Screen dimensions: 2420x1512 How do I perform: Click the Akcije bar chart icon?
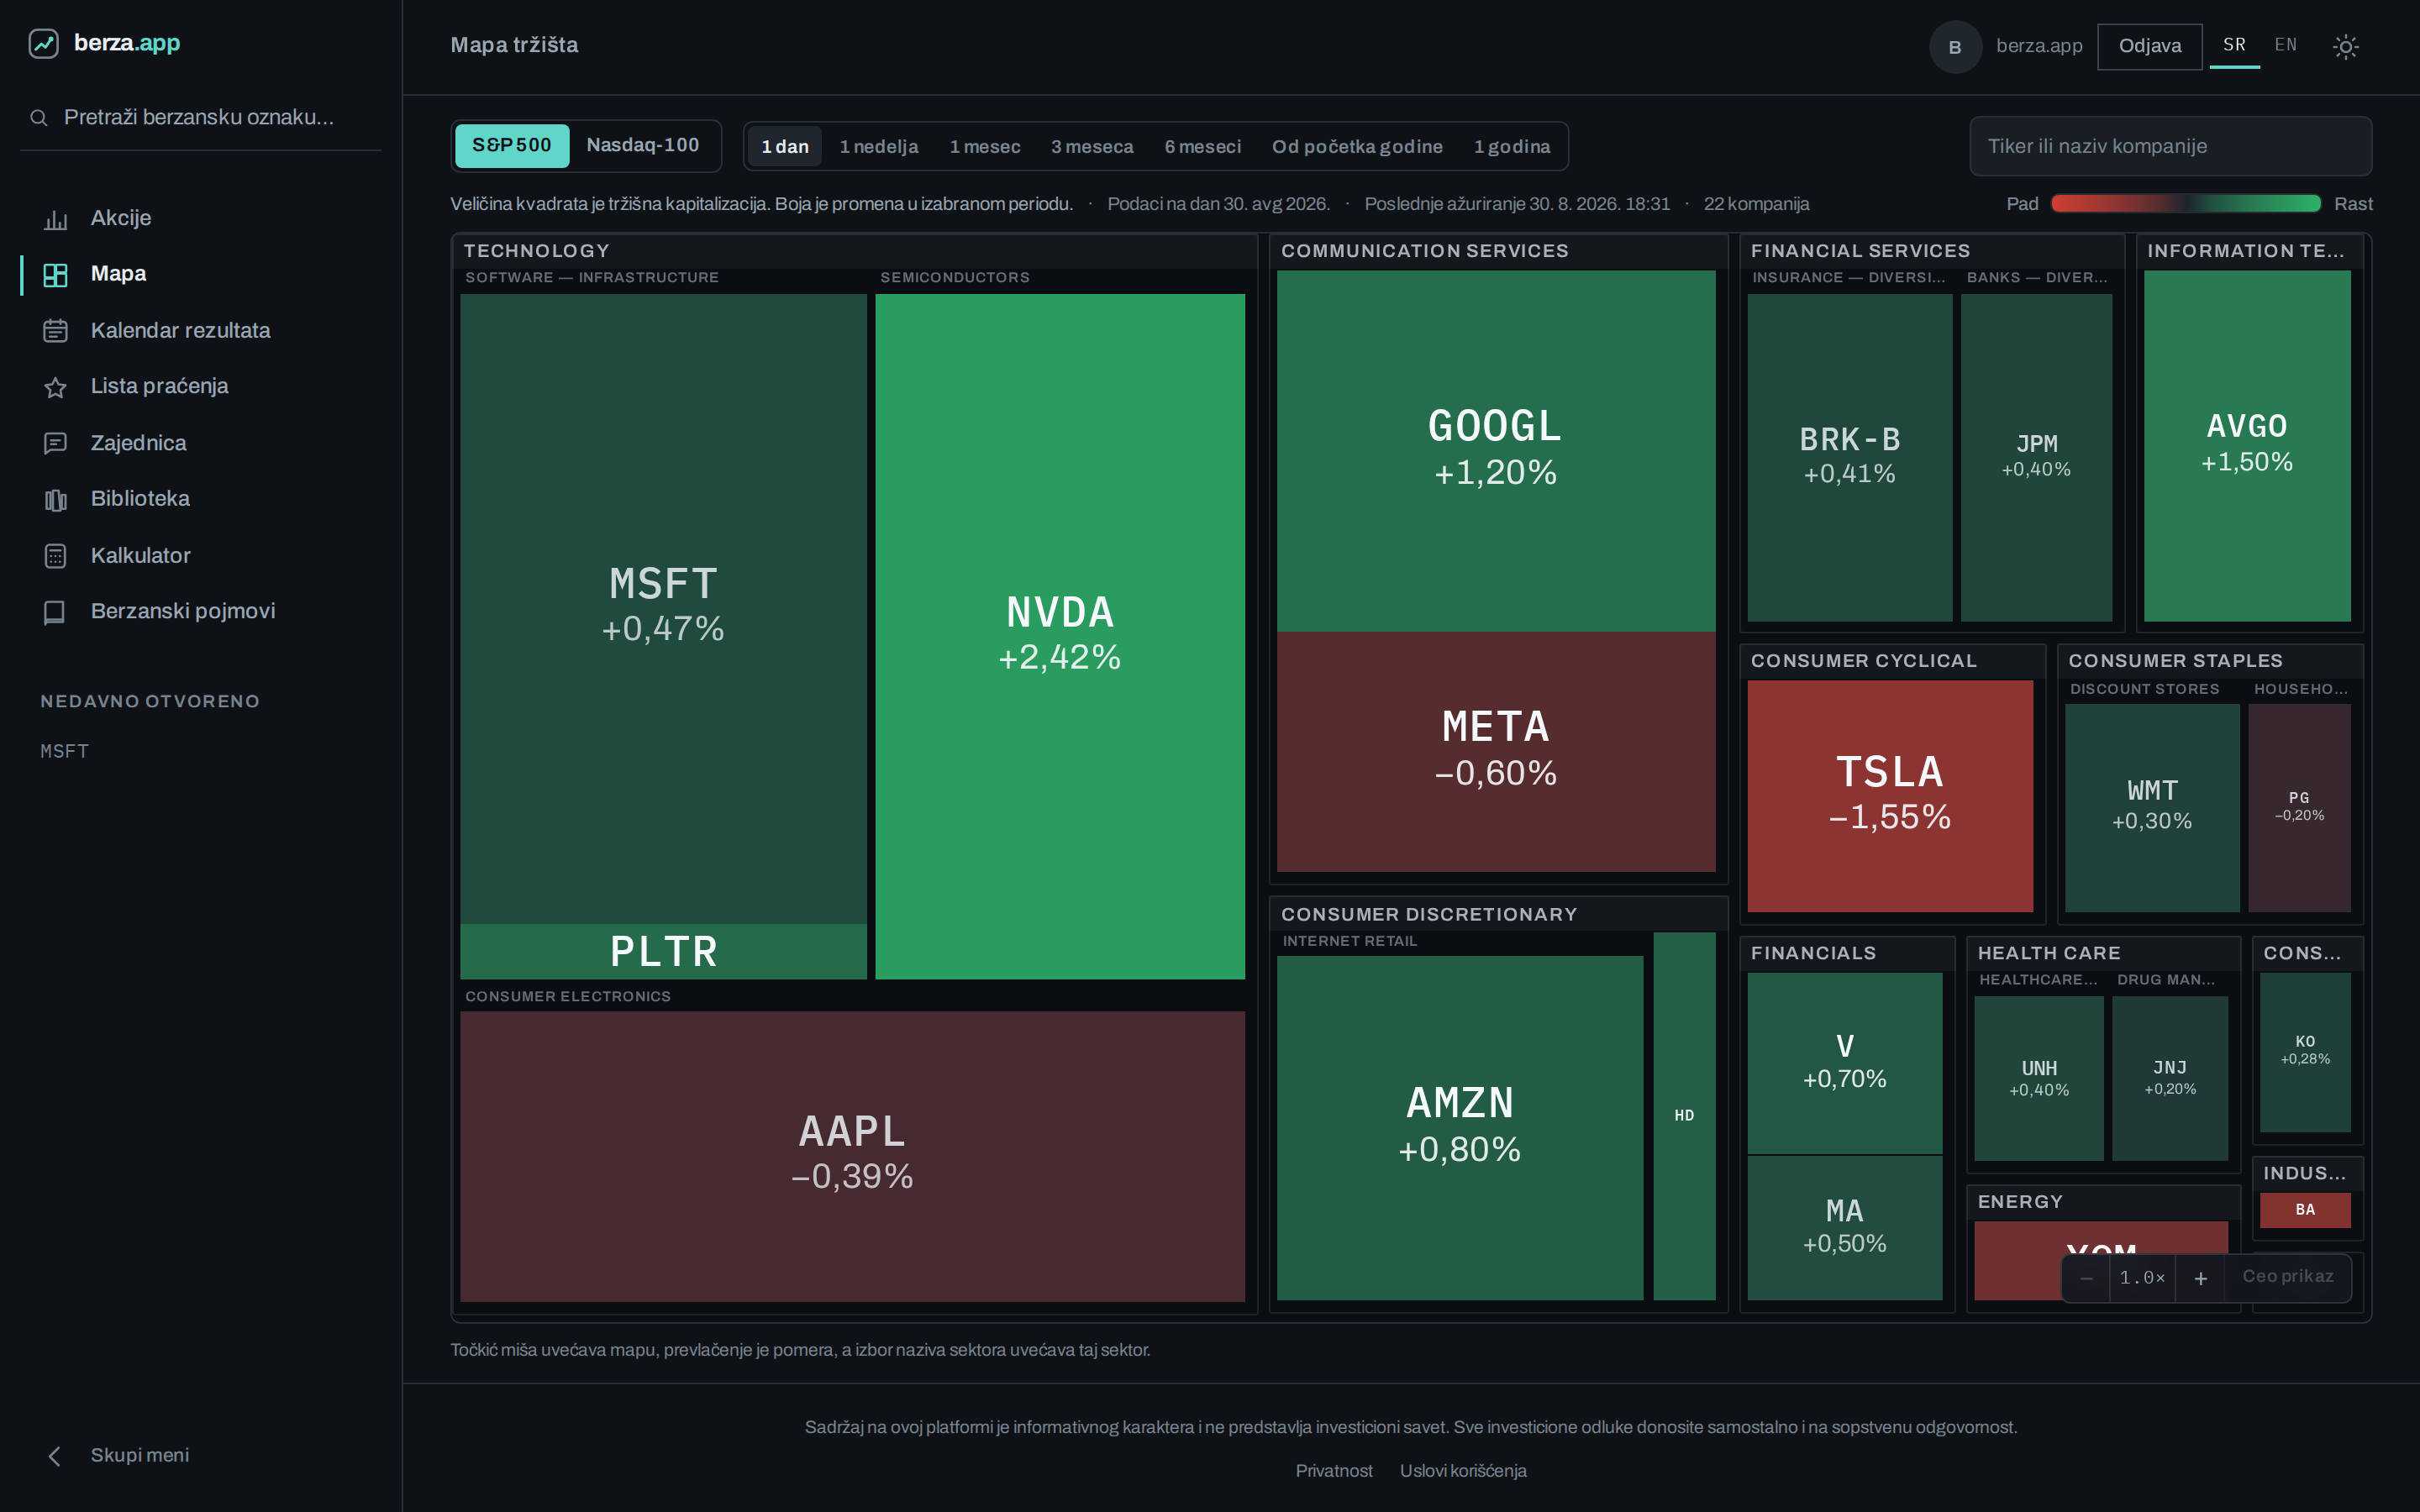(56, 219)
